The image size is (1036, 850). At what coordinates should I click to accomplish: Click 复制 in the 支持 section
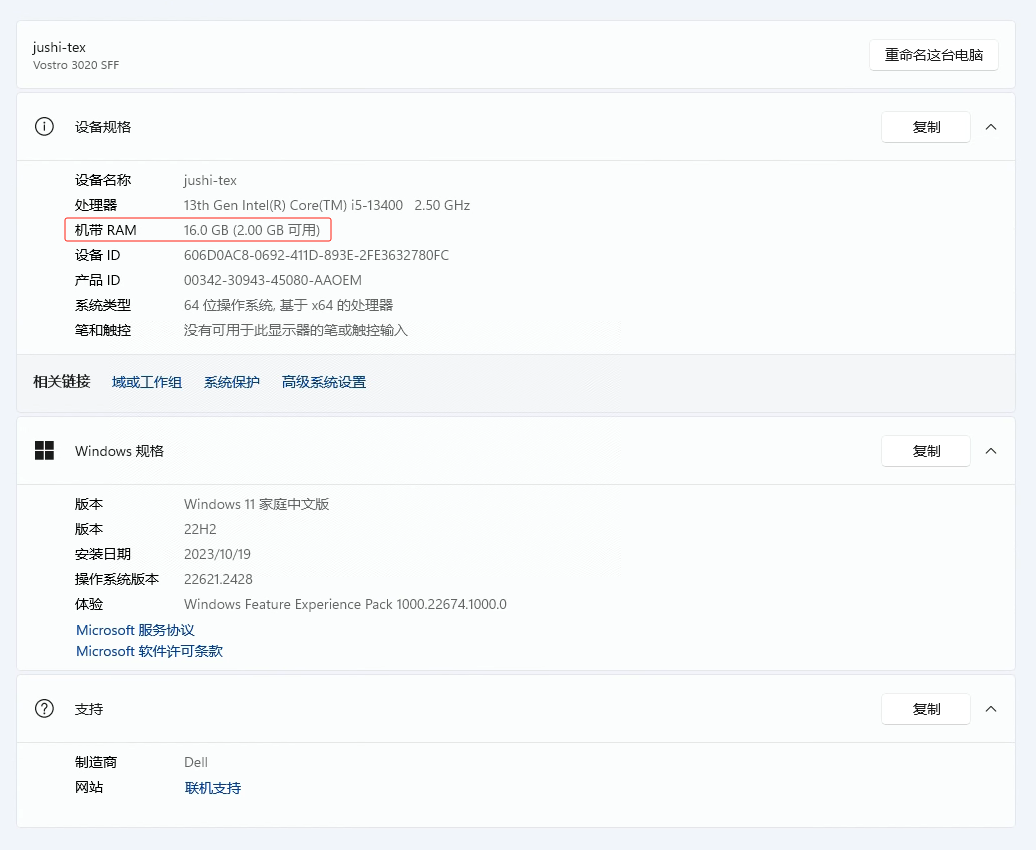[x=926, y=709]
